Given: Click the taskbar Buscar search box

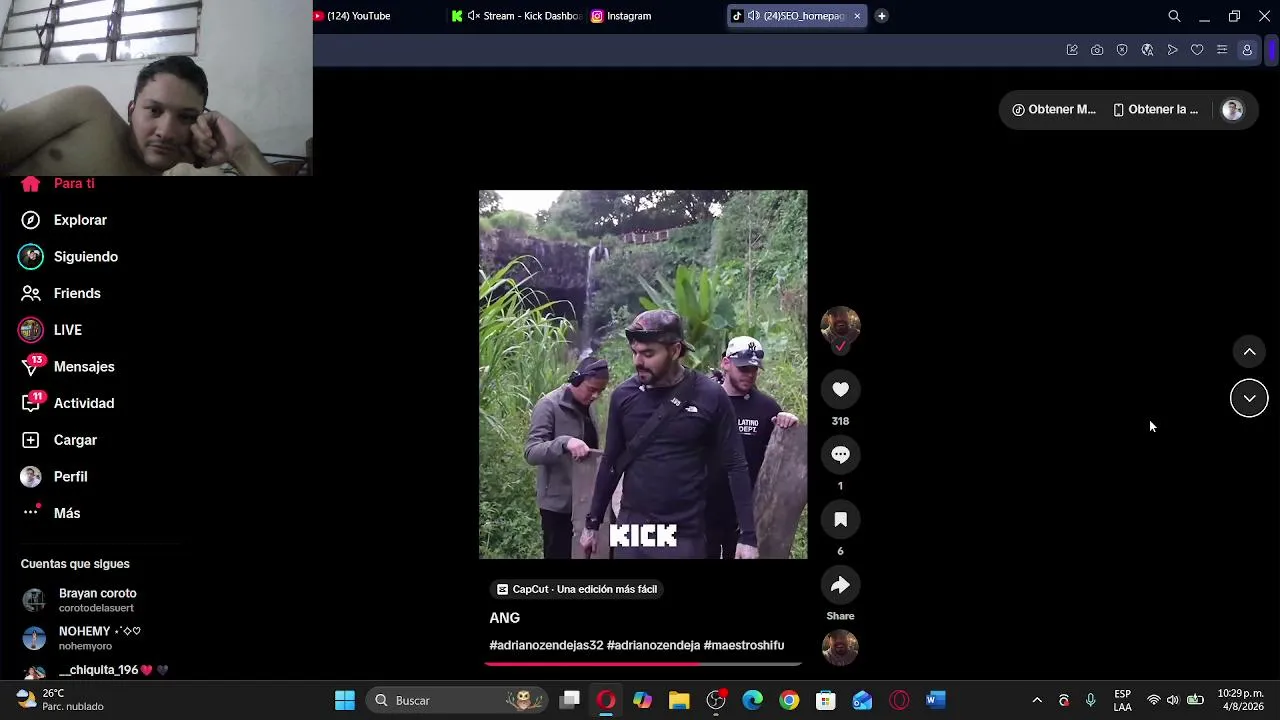Looking at the screenshot, I should click(x=458, y=700).
